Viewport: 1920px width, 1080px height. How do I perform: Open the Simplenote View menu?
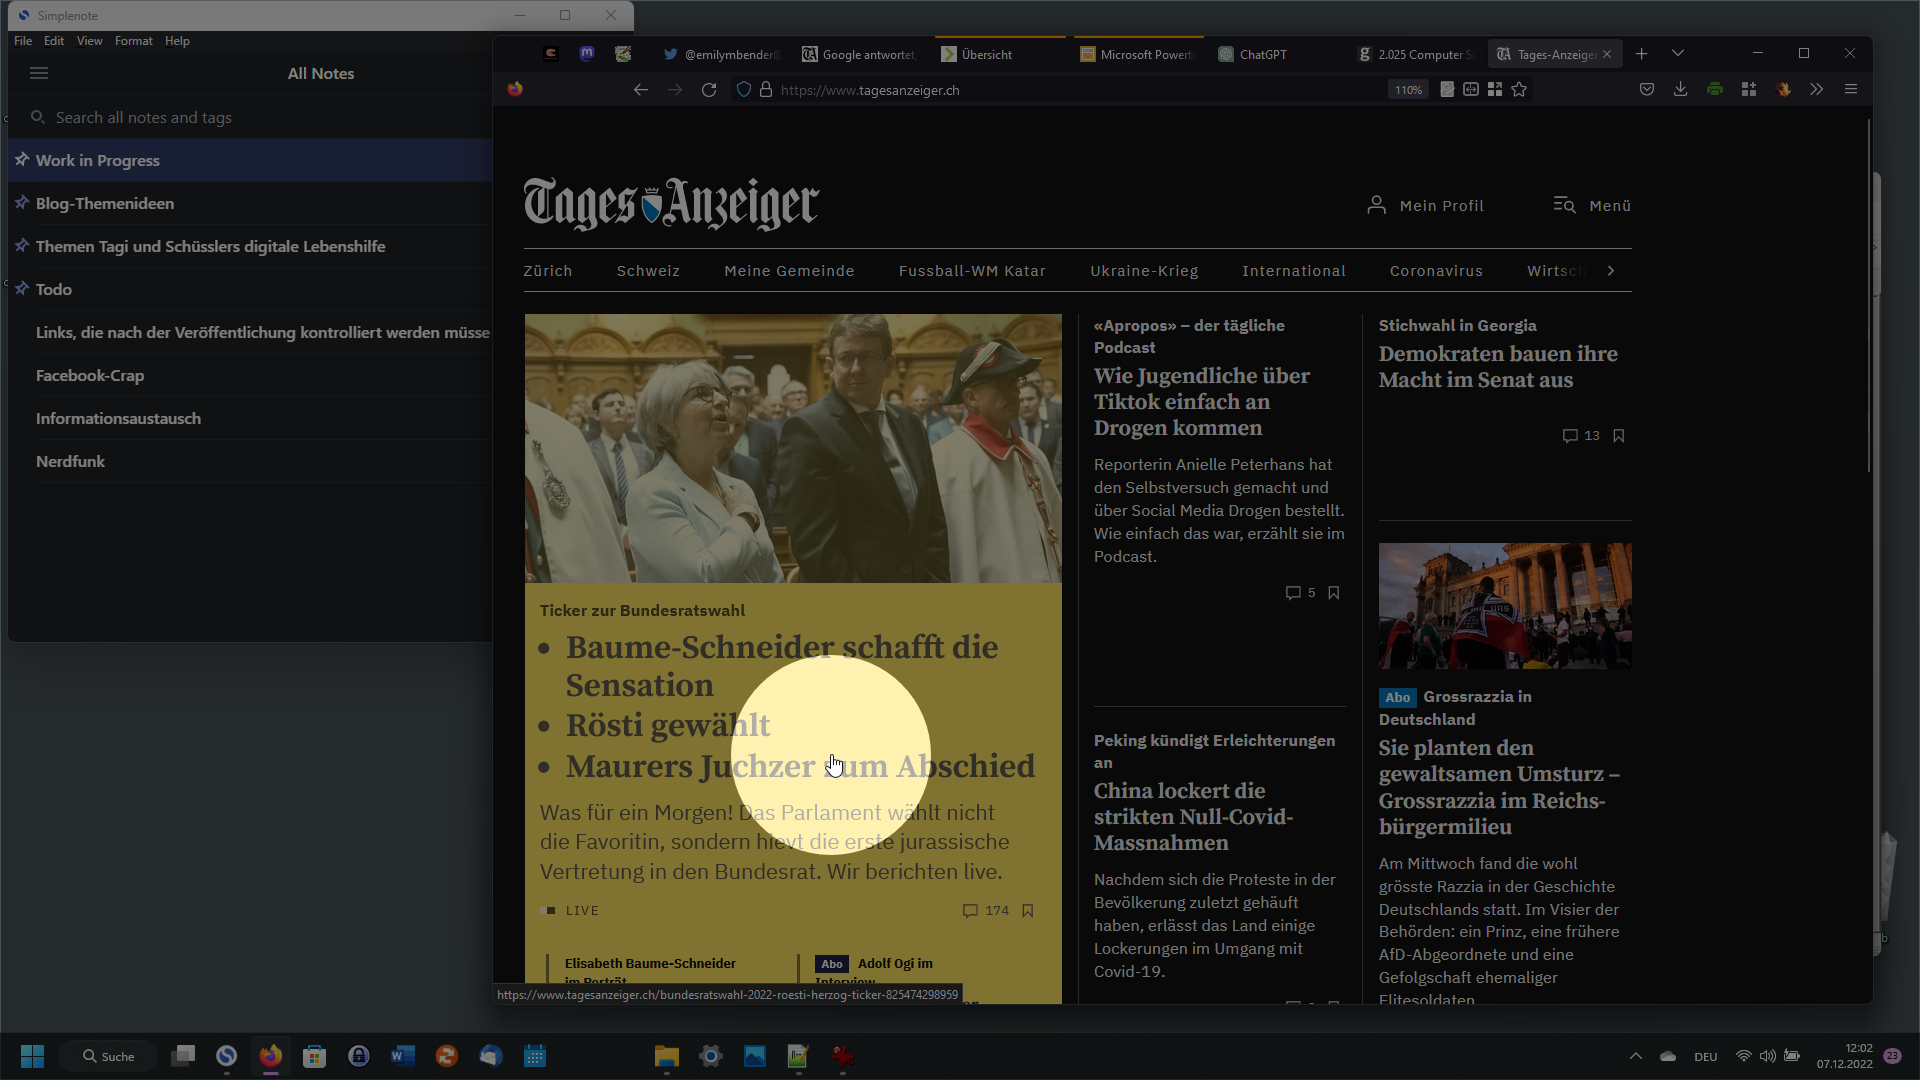pos(90,41)
